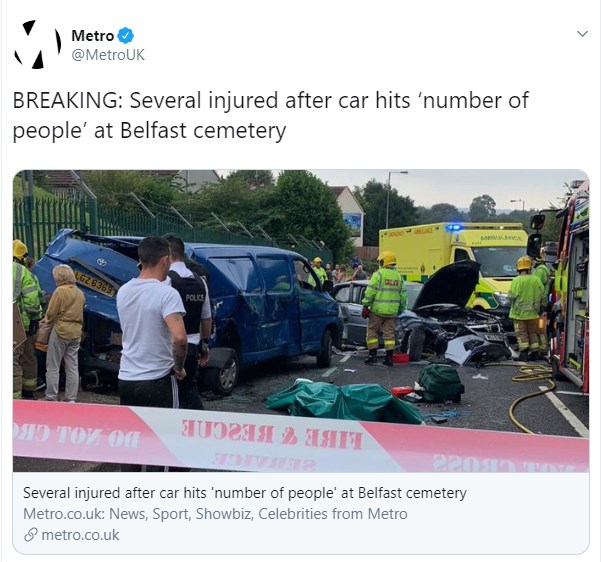Click the chain link icon beside metro.co.uk
The width and height of the screenshot is (601, 562).
[x=31, y=535]
